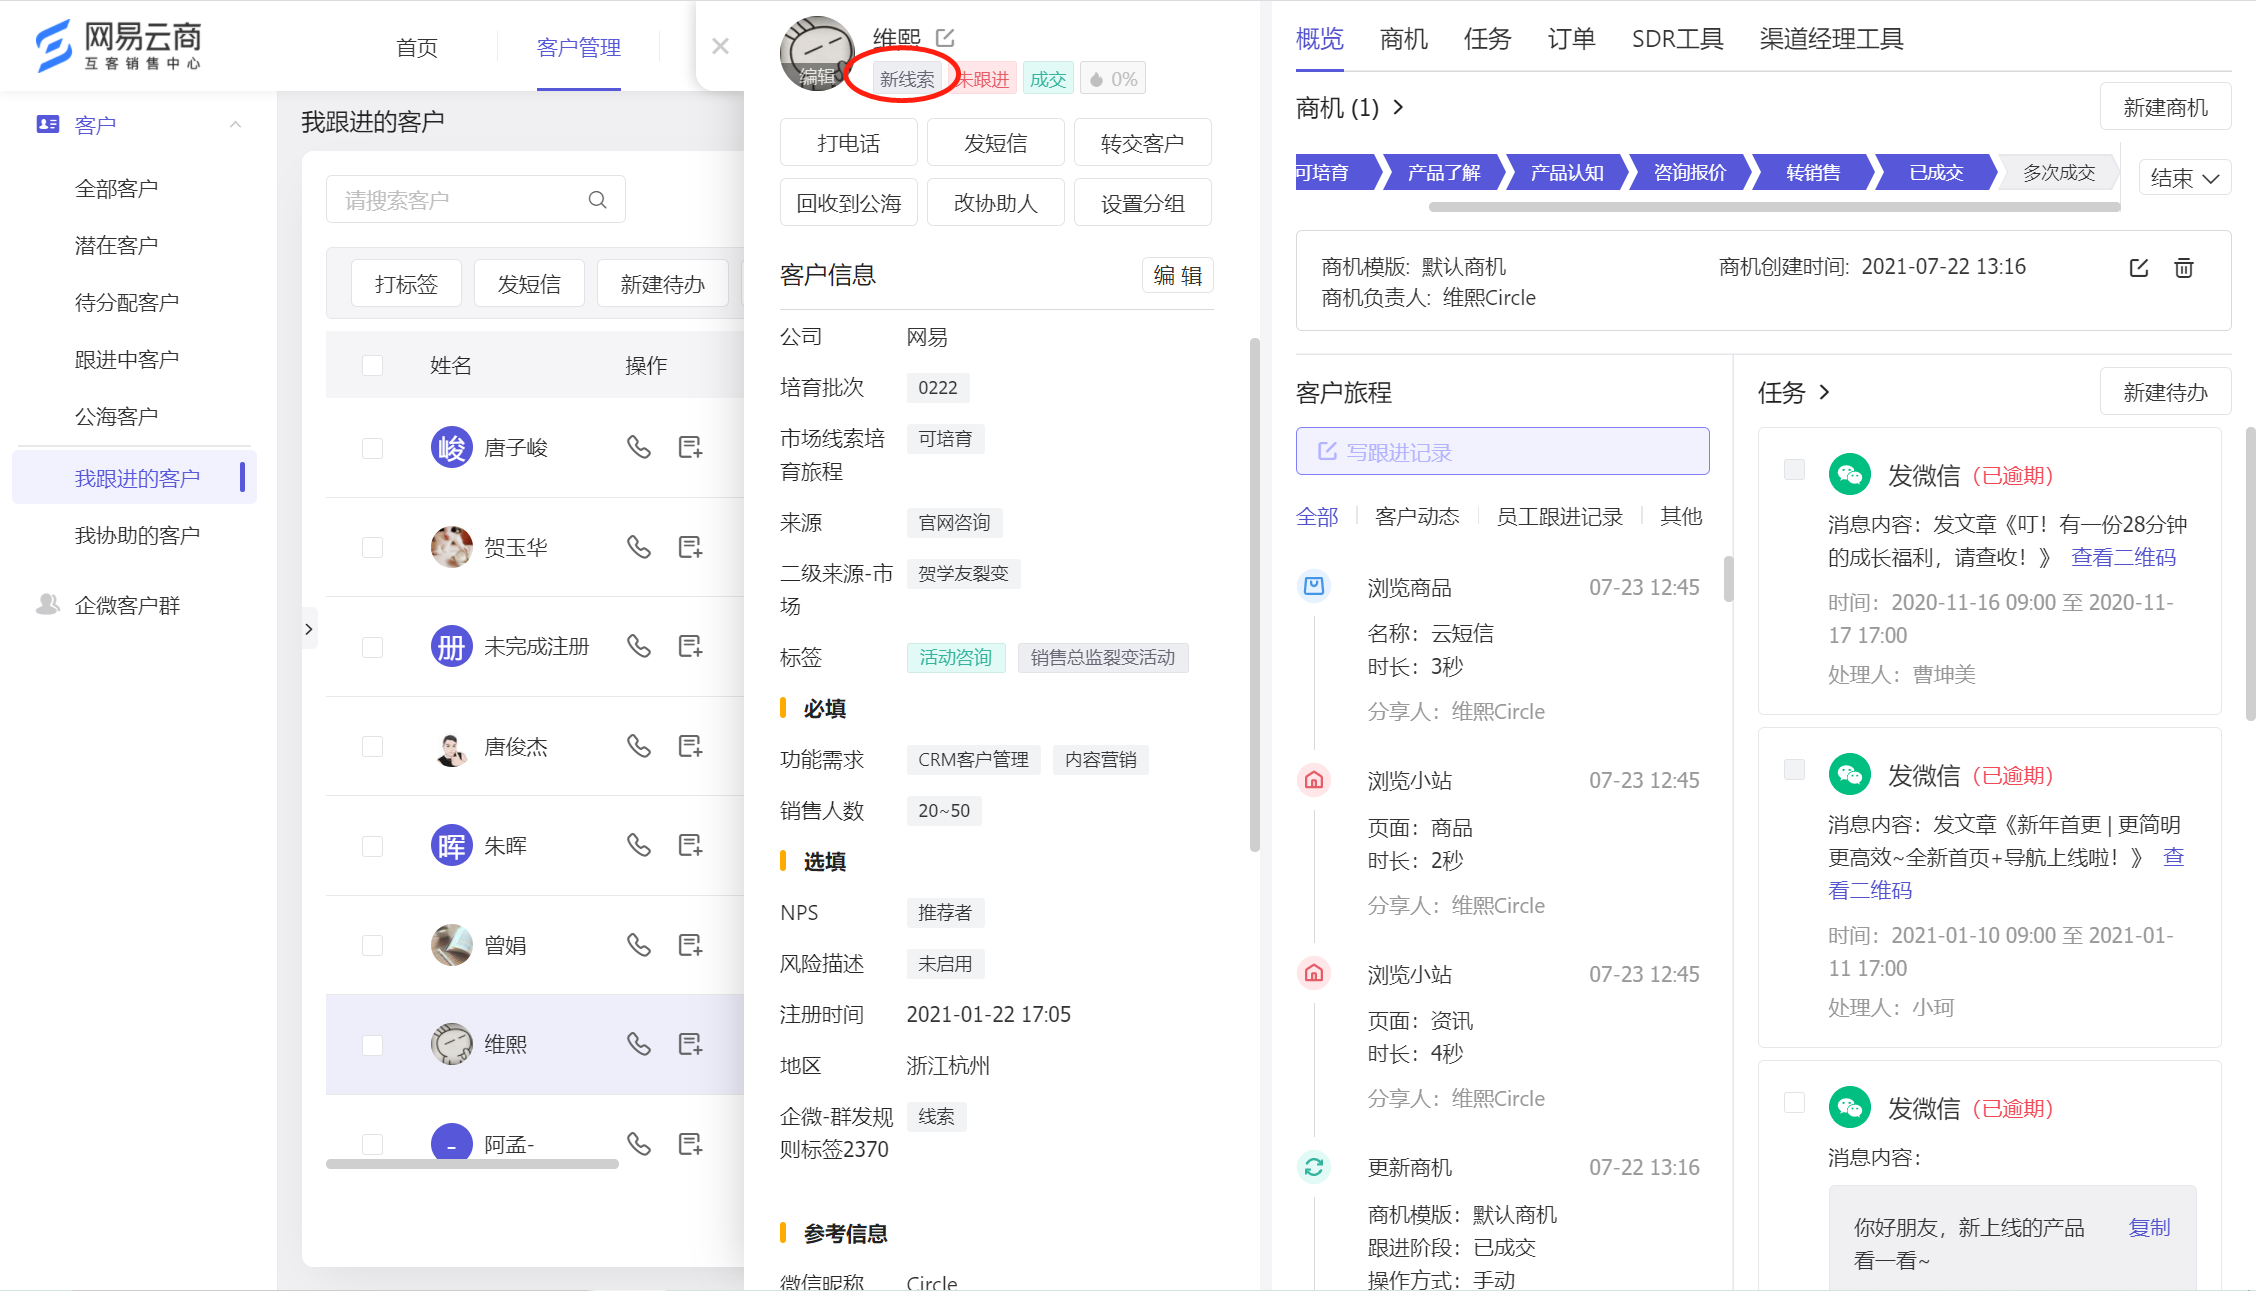Add to-do for 维熙 list row
This screenshot has height=1291, width=2256.
[690, 1044]
